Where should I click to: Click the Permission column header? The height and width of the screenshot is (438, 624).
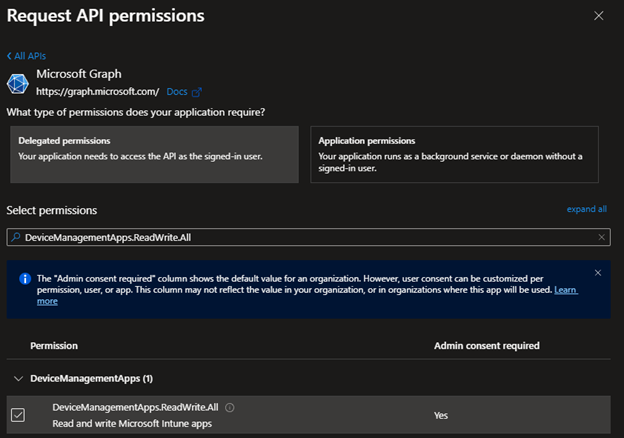(x=54, y=346)
